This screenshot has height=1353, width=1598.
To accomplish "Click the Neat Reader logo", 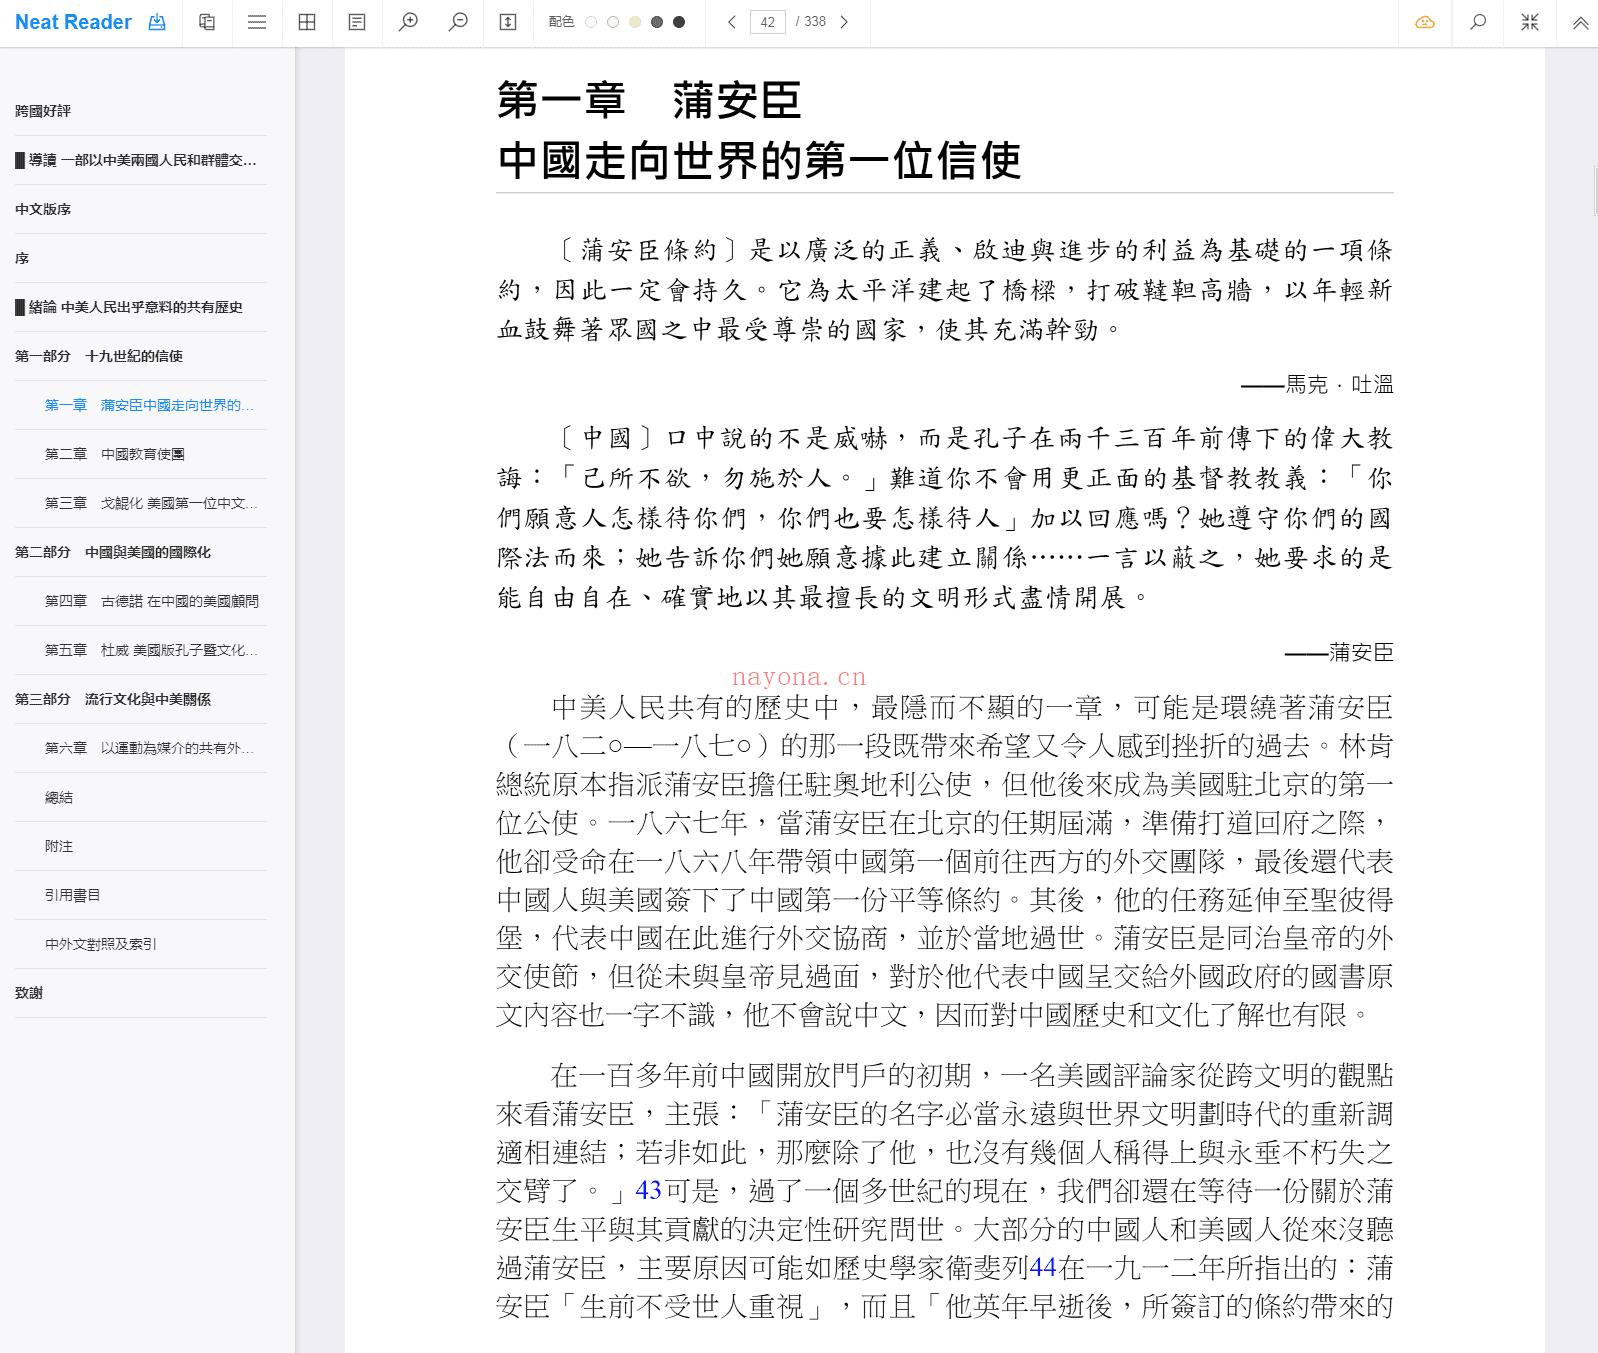I will [73, 22].
